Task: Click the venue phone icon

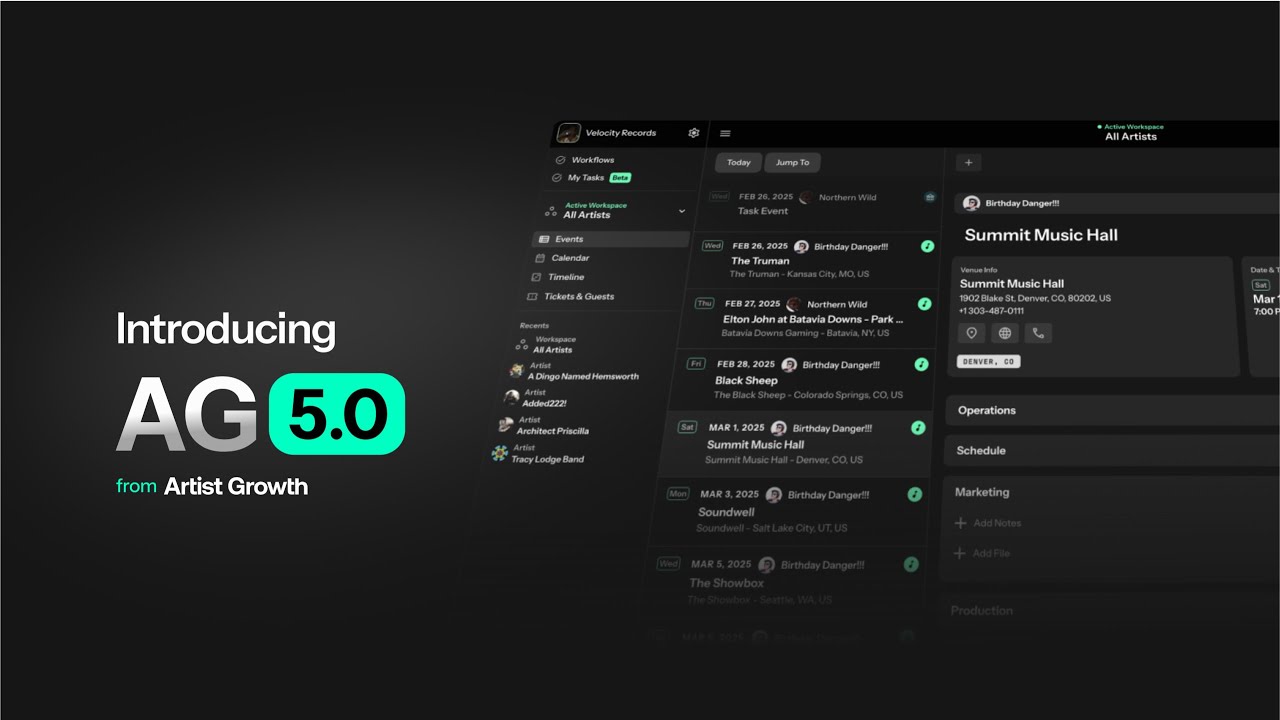Action: click(x=1039, y=333)
